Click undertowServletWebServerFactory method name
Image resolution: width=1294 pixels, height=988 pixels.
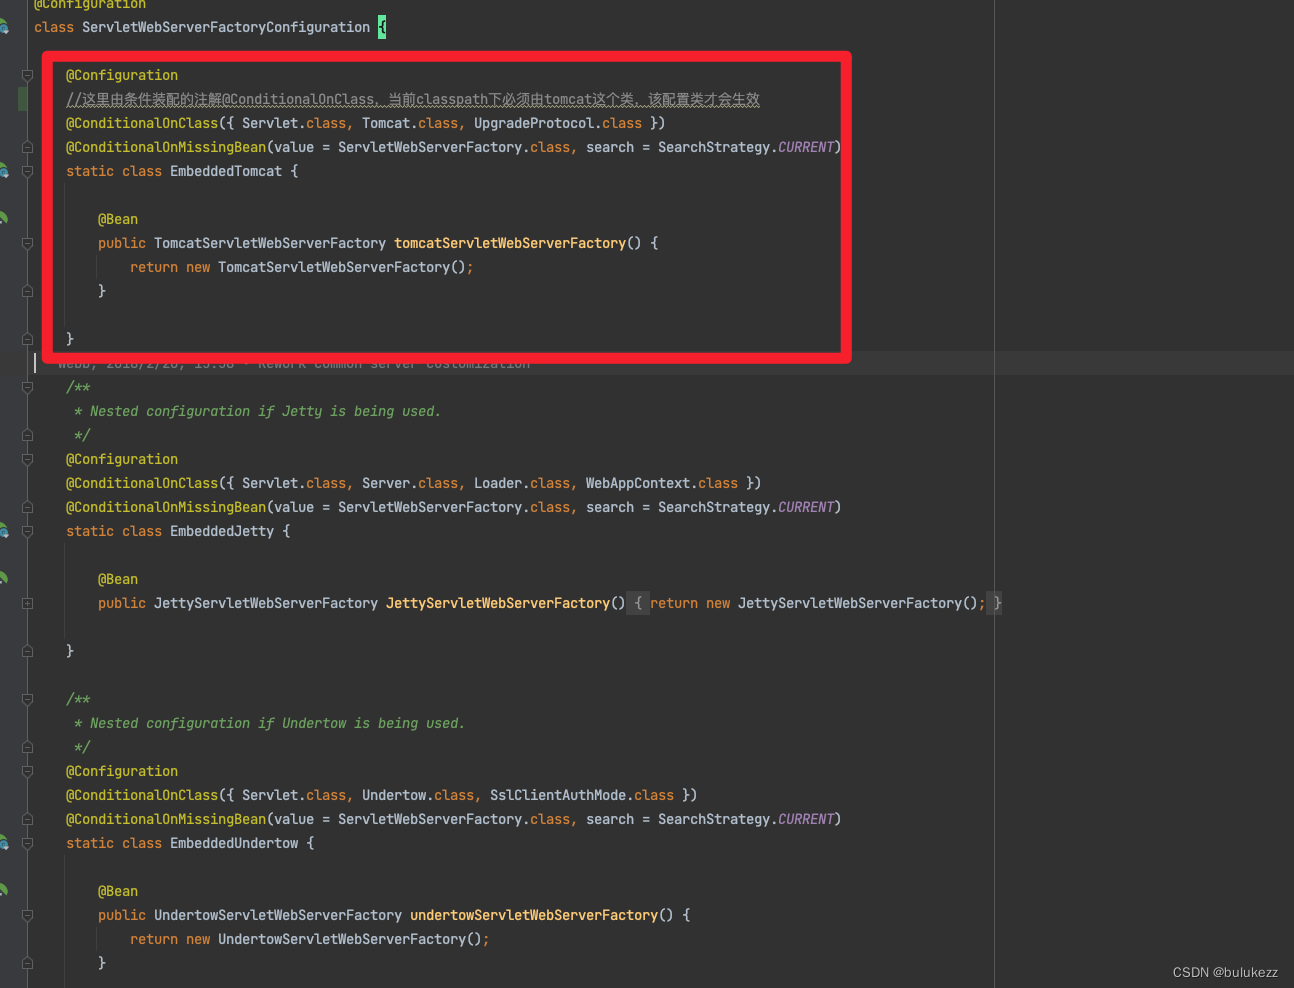(x=534, y=915)
